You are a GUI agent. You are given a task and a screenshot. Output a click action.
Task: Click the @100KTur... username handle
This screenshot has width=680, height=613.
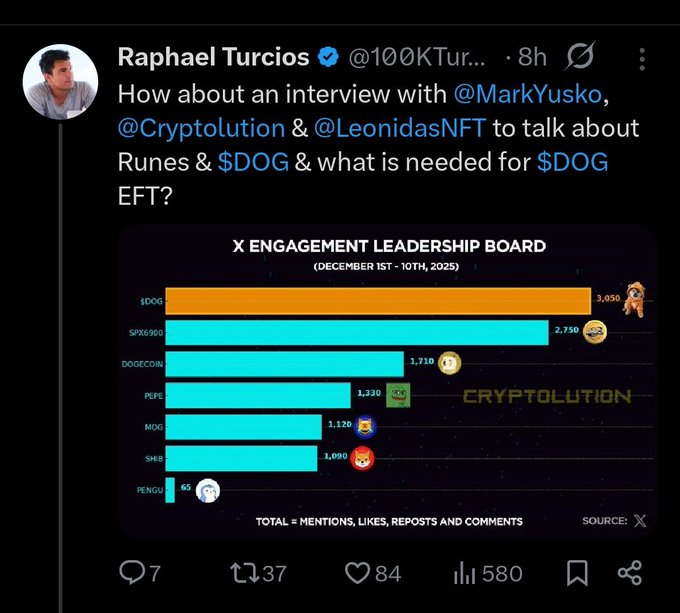click(x=417, y=58)
